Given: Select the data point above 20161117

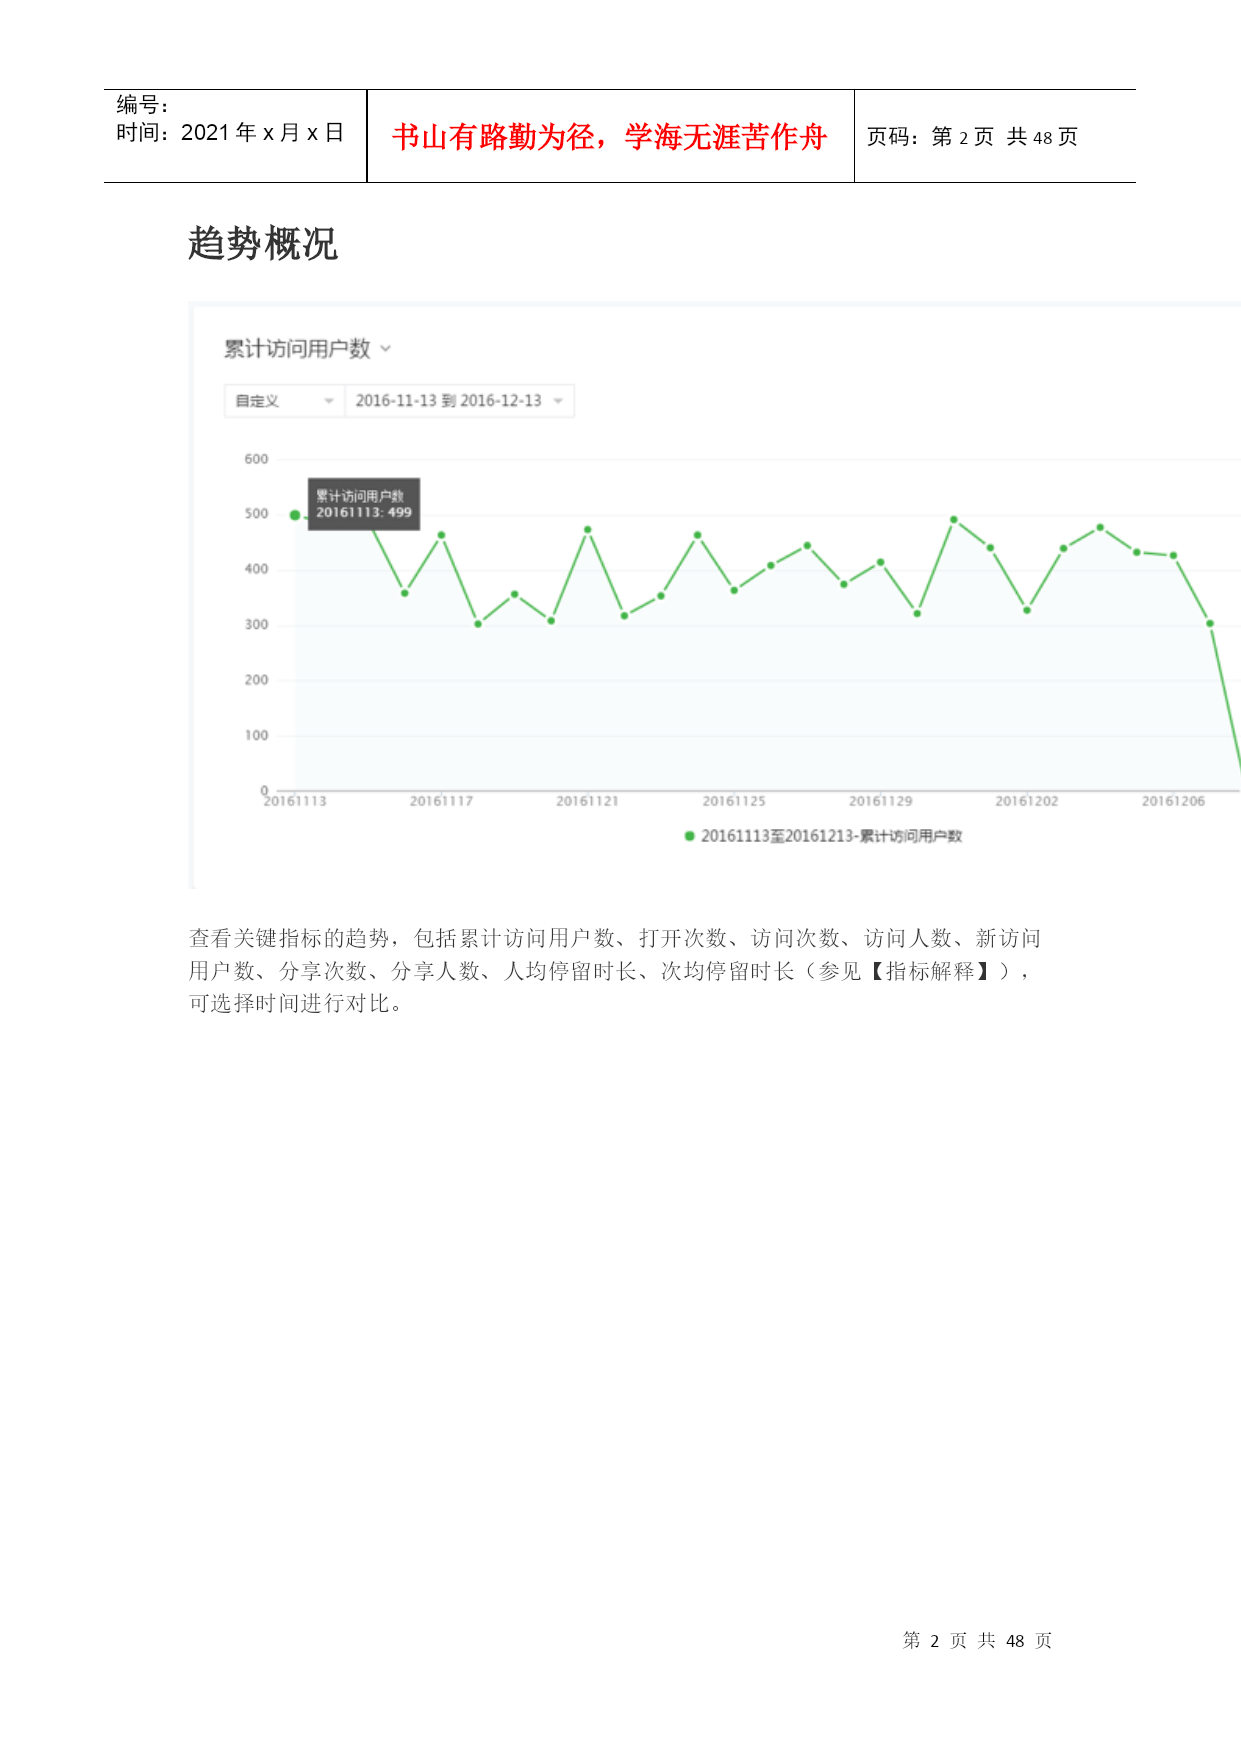Looking at the screenshot, I should click(x=441, y=535).
